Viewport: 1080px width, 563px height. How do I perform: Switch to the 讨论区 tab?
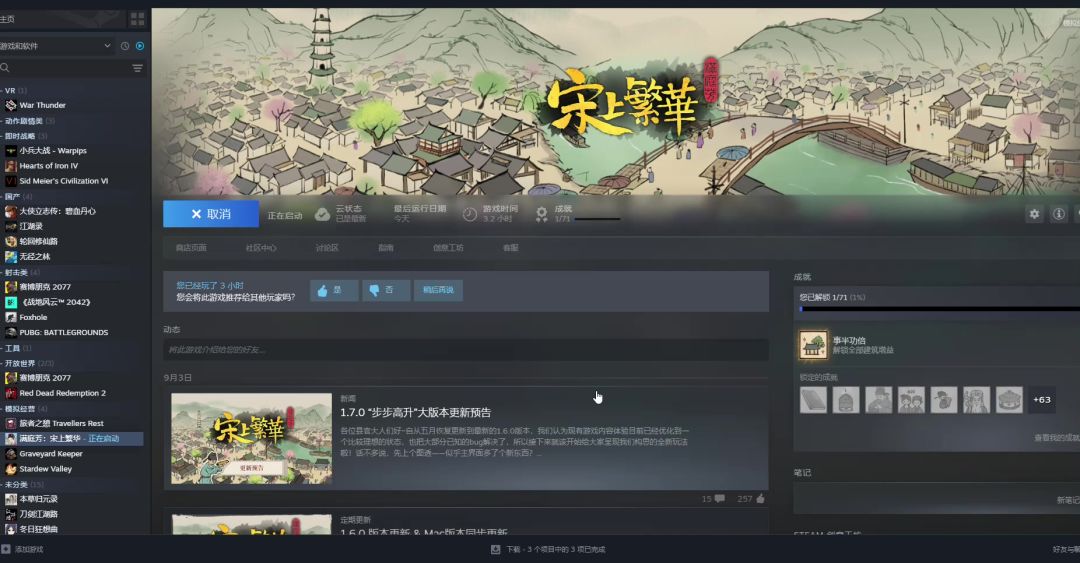[x=327, y=247]
